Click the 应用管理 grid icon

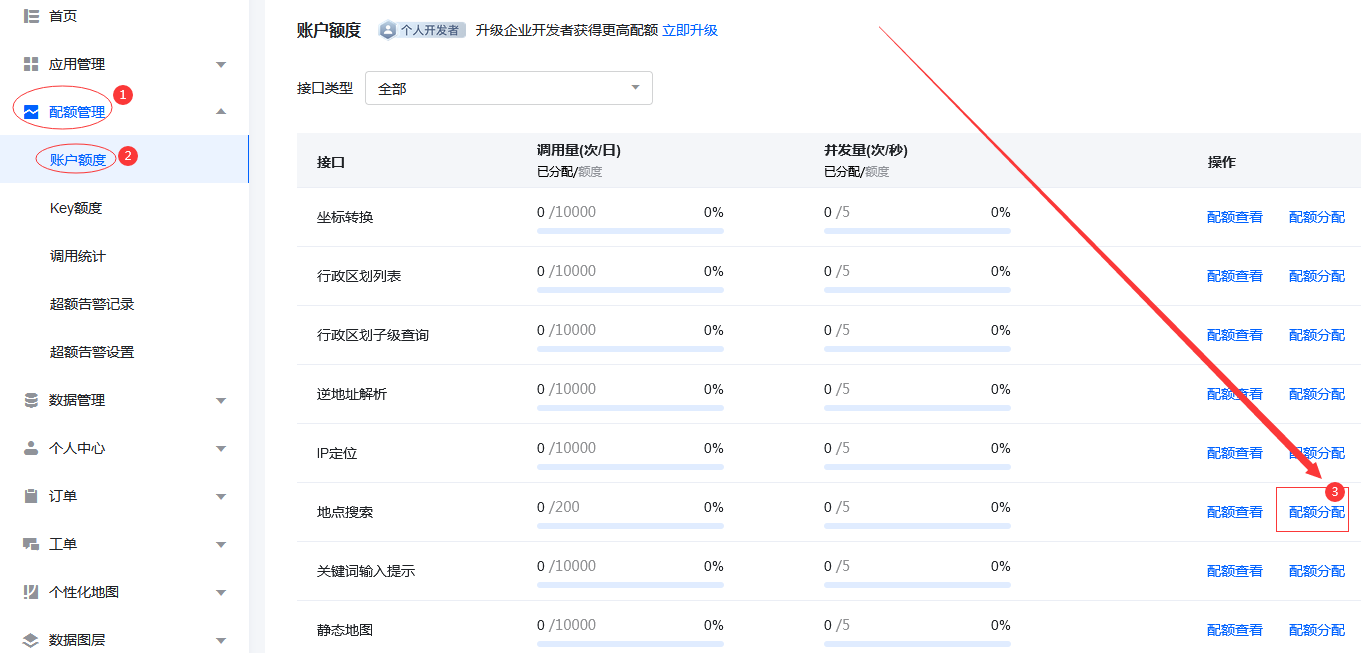(31, 64)
